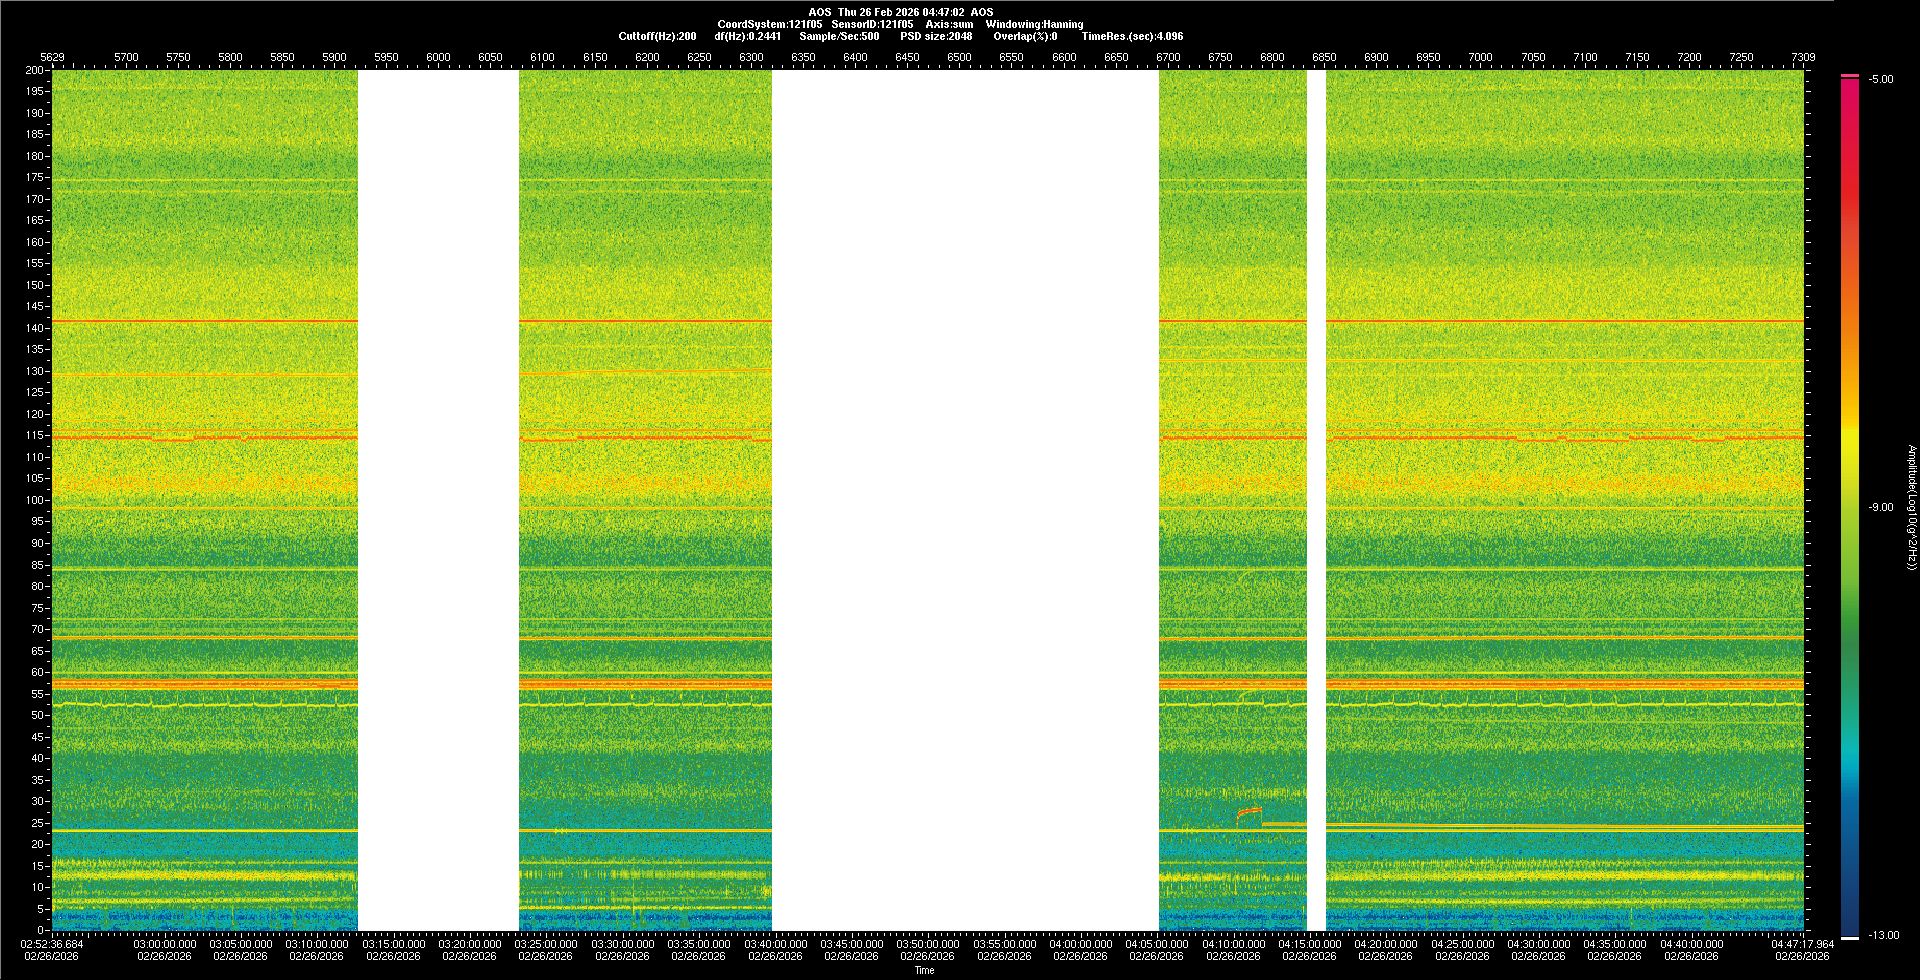The image size is (1920, 980).
Task: Click the plot title AOS Thu 26 Feb 2026
Action: coord(900,12)
